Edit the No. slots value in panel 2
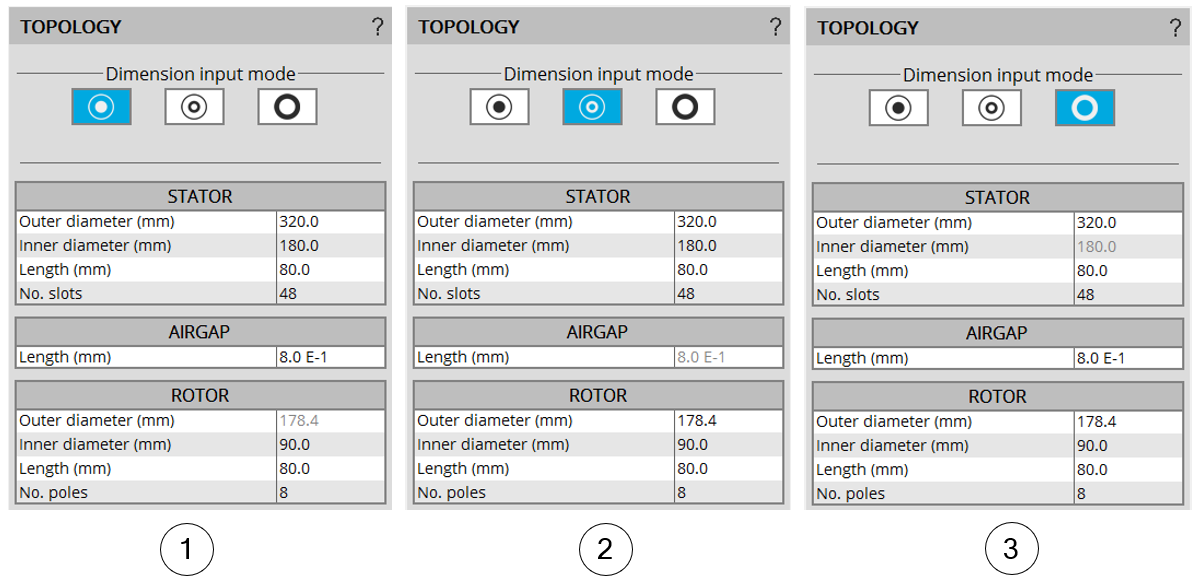This screenshot has height=587, width=1199. pos(728,294)
